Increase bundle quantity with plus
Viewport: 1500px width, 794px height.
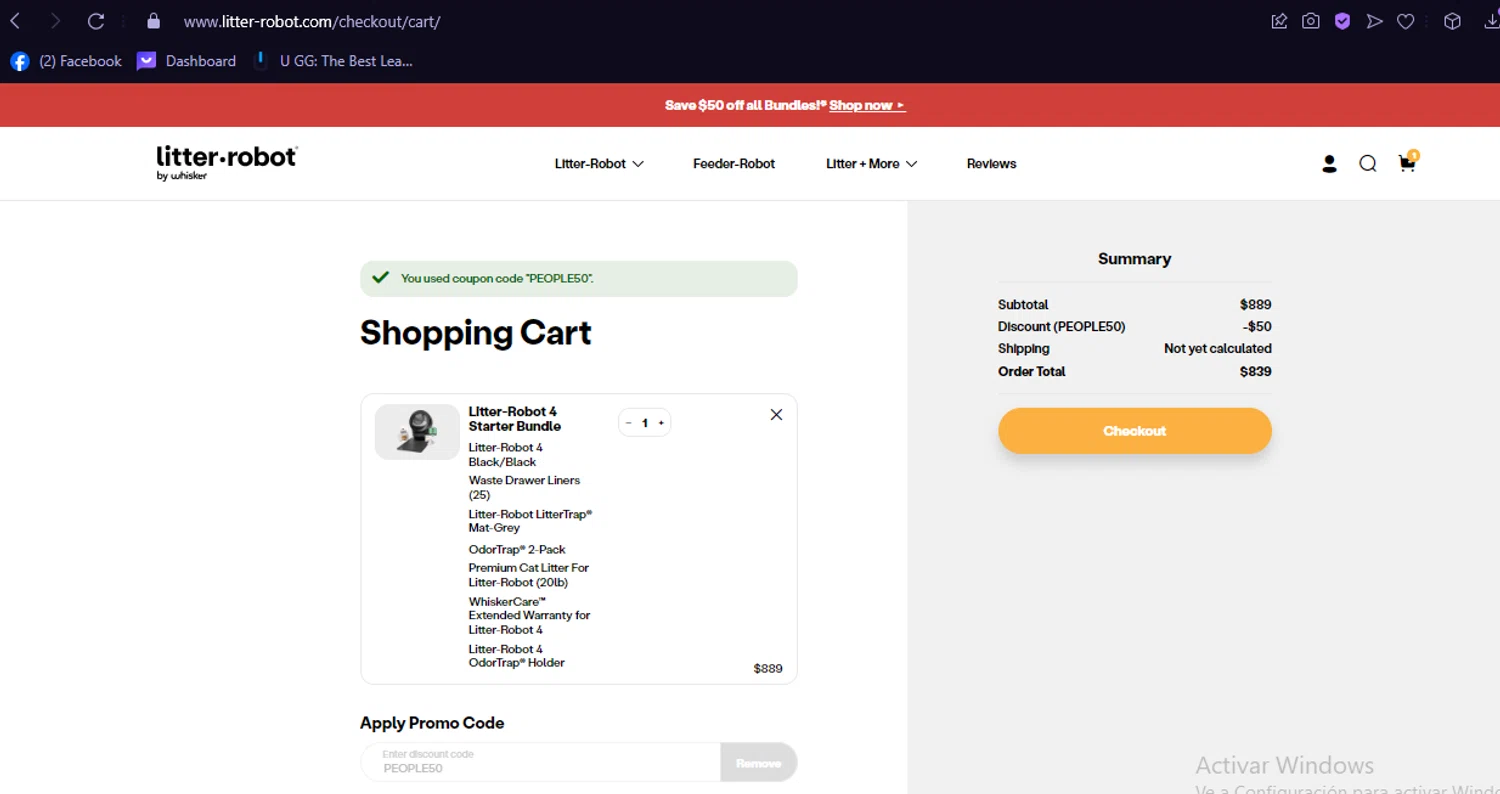click(661, 423)
